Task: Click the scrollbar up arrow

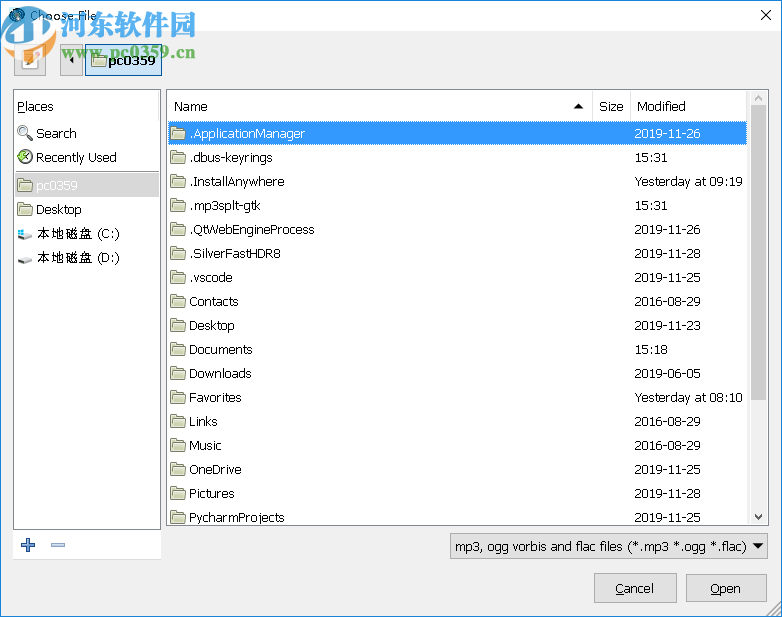Action: pyautogui.click(x=759, y=98)
